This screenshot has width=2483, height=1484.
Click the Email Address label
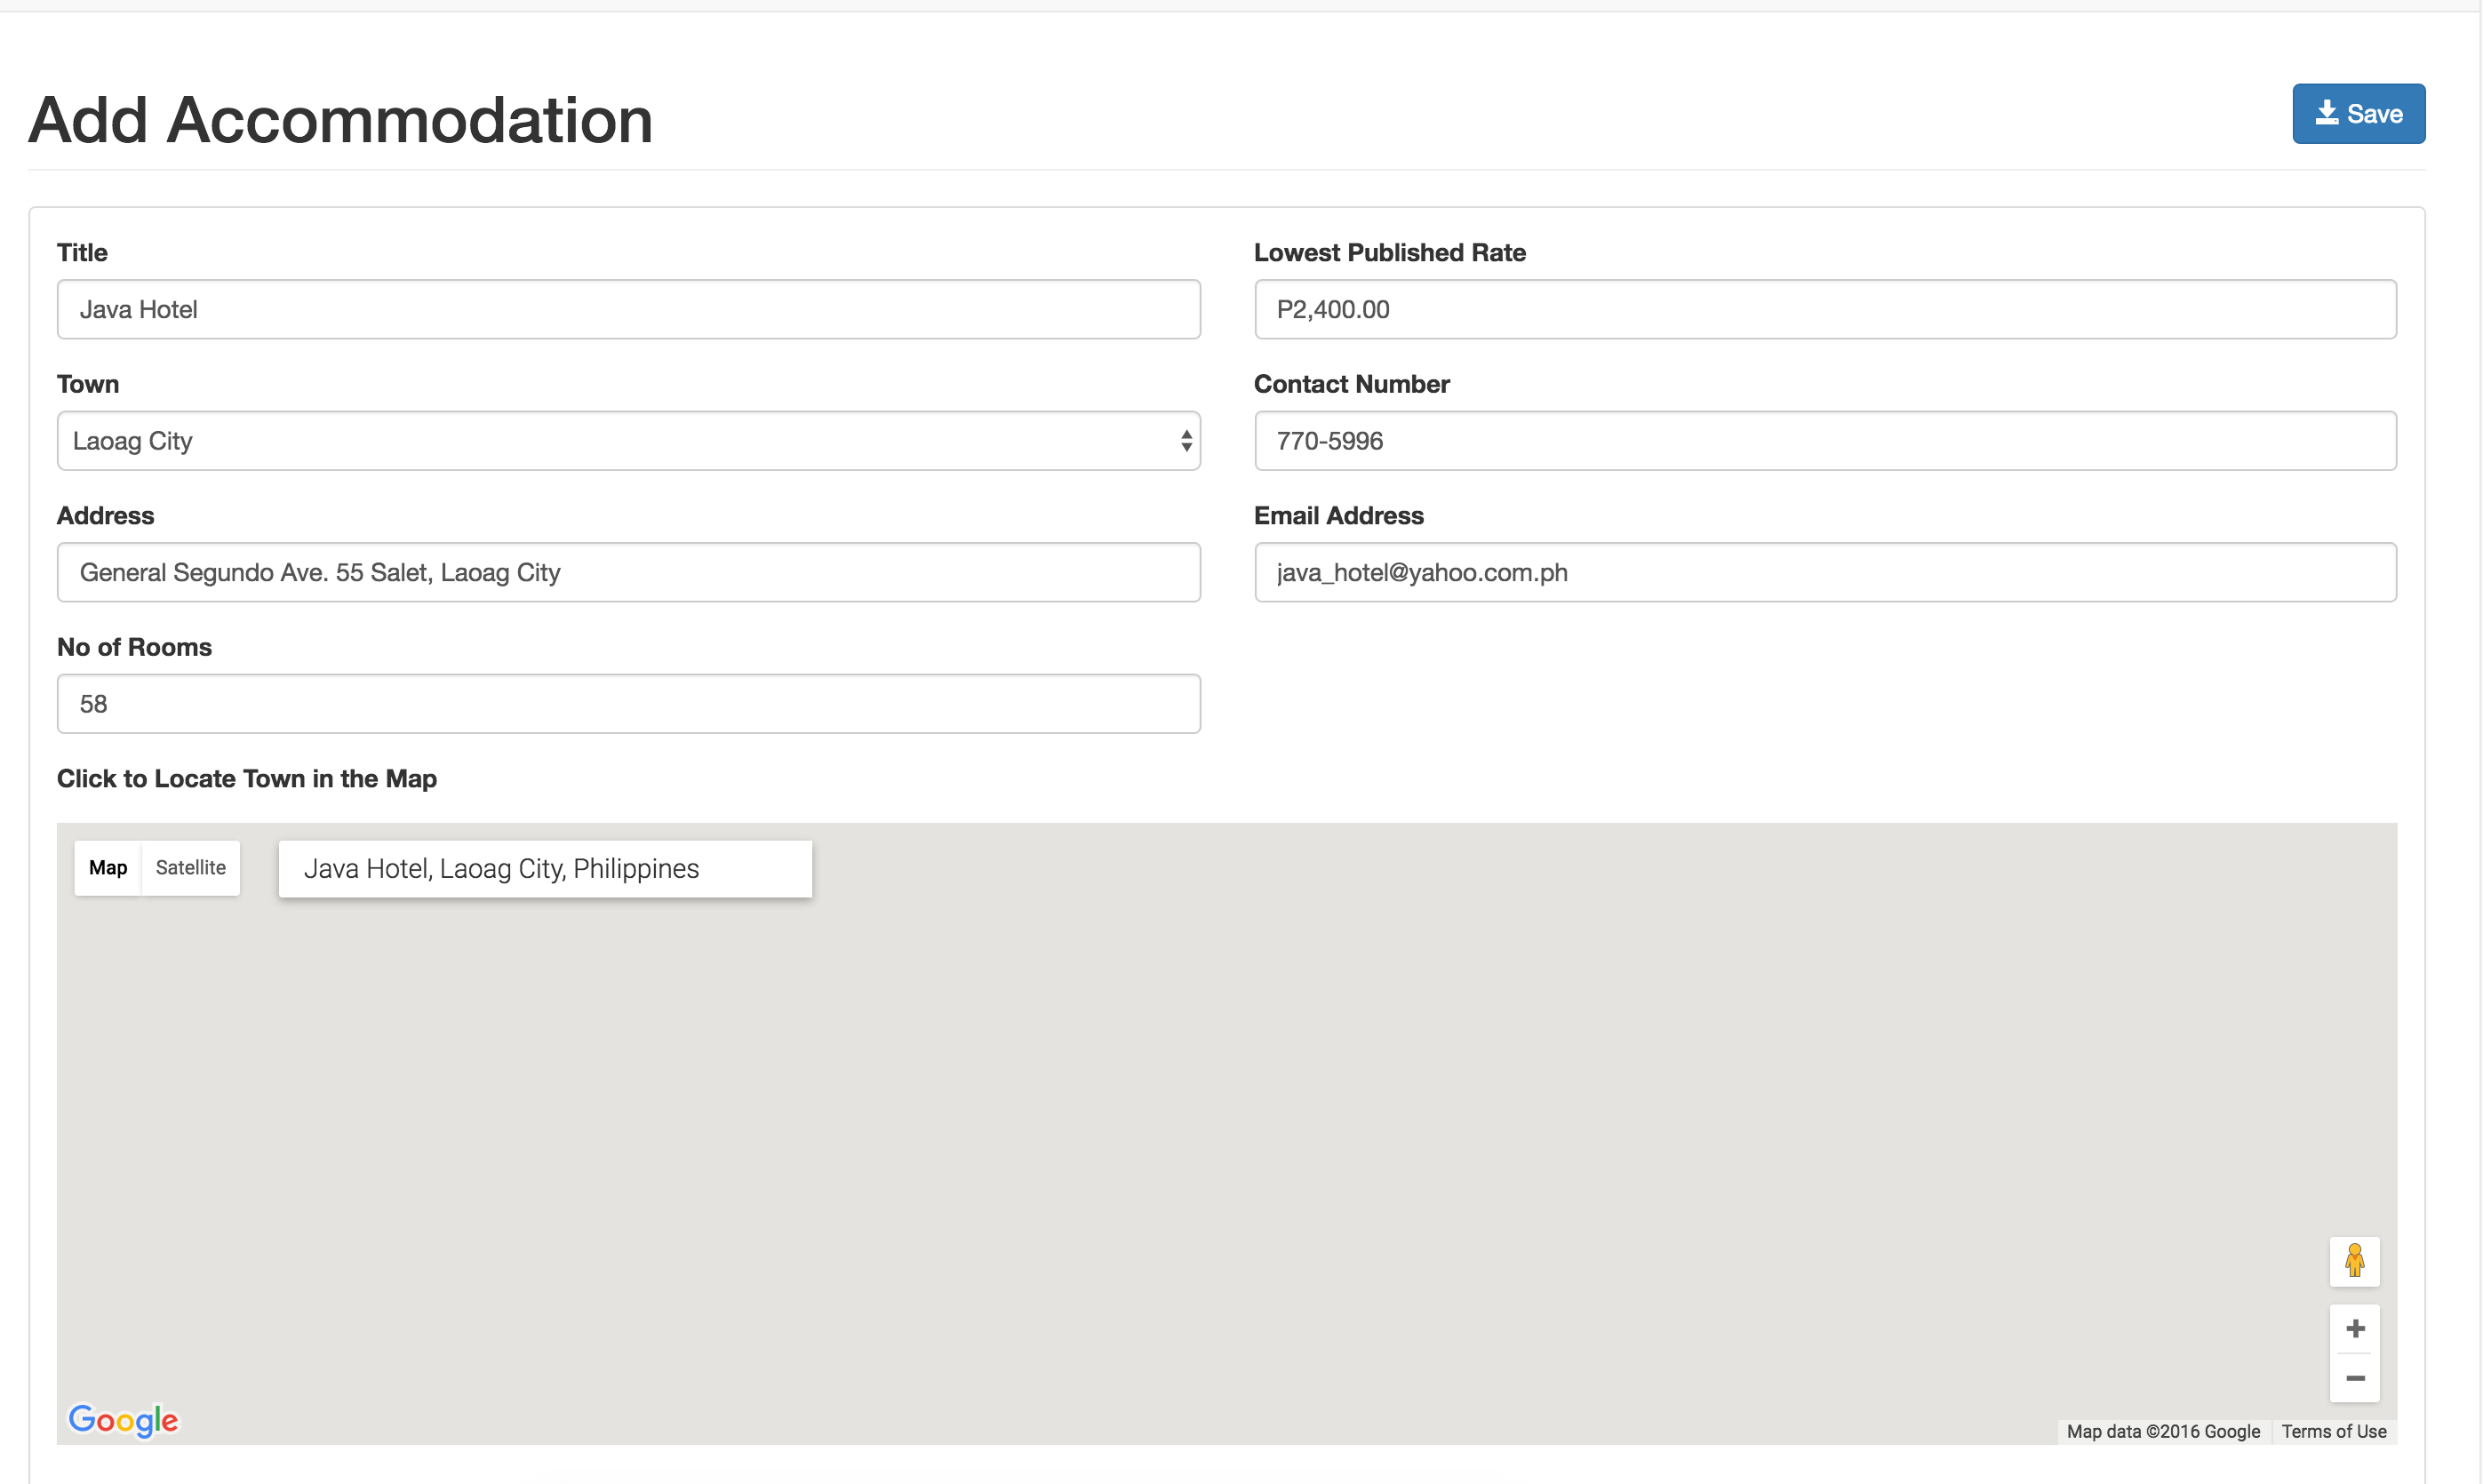[x=1338, y=516]
